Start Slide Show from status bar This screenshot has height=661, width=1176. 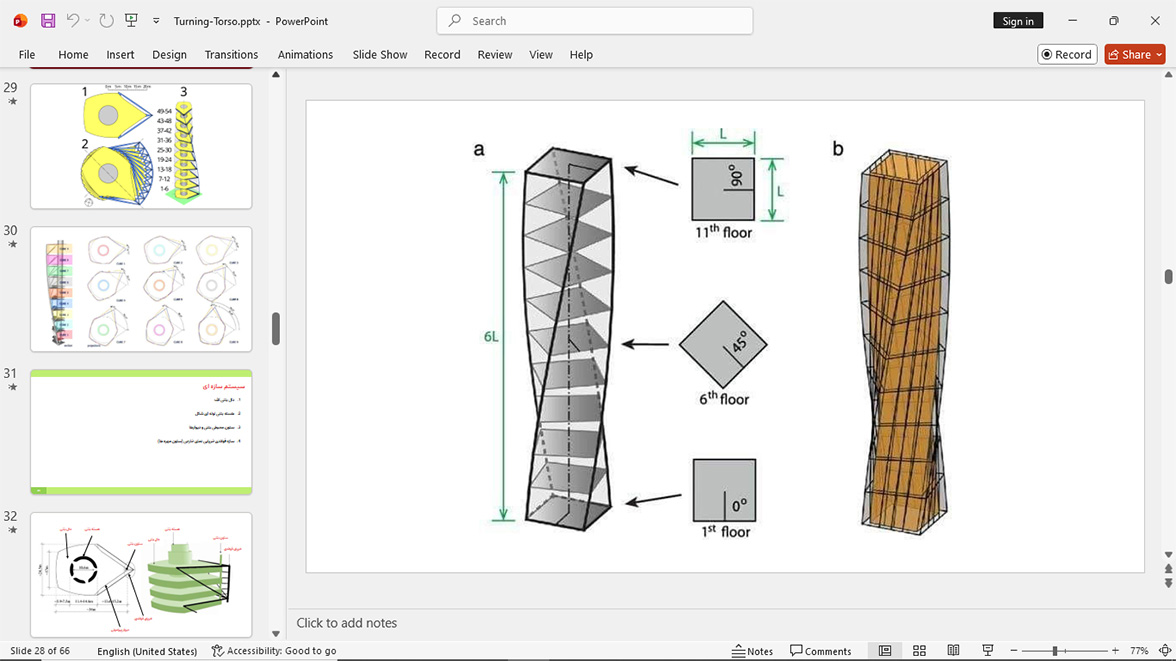[988, 650]
